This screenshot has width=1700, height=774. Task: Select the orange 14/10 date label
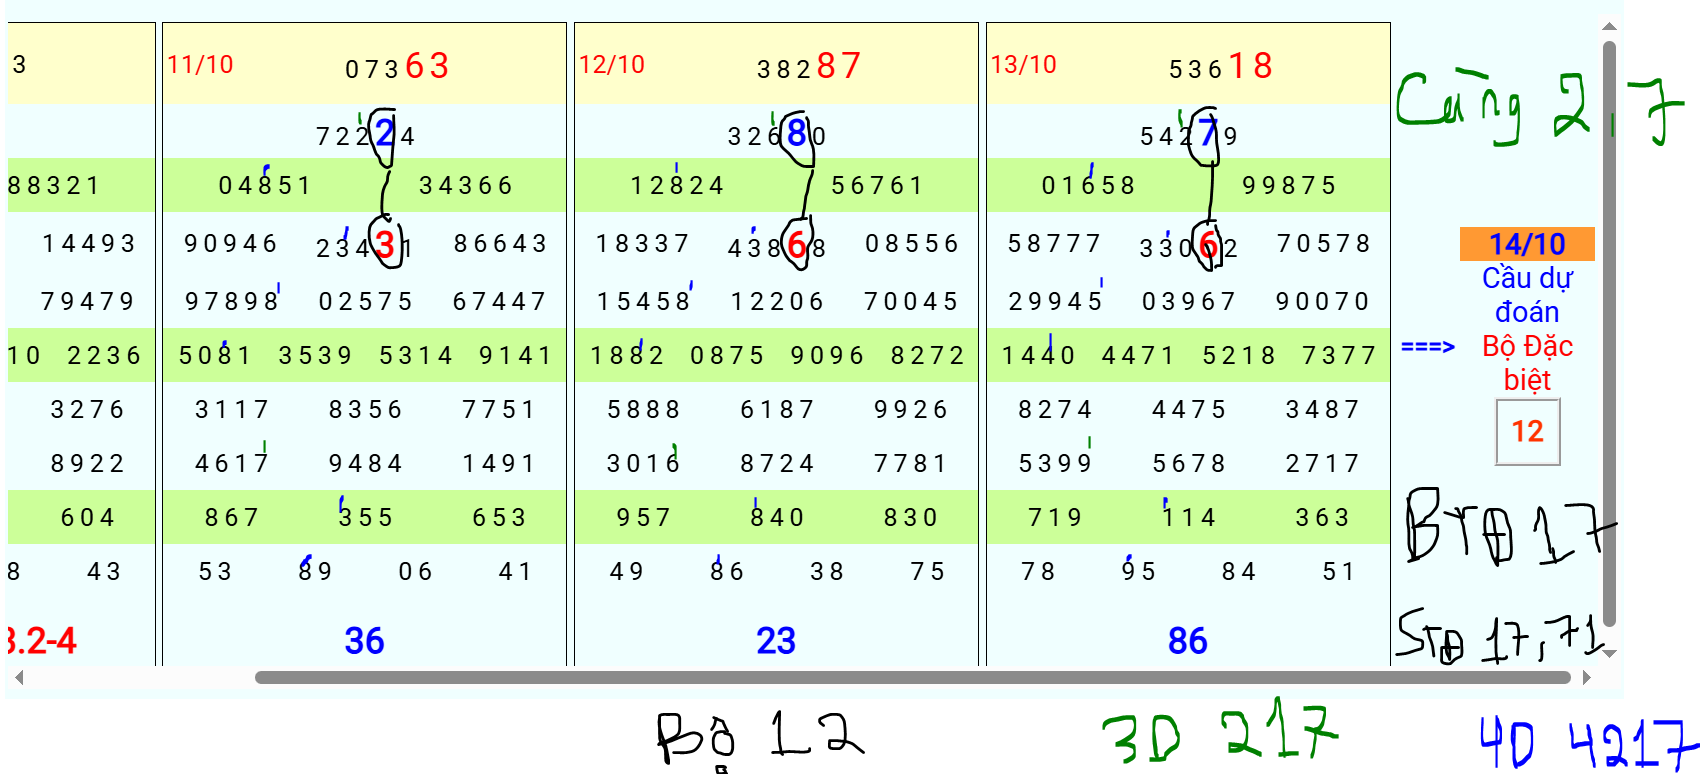[1527, 244]
